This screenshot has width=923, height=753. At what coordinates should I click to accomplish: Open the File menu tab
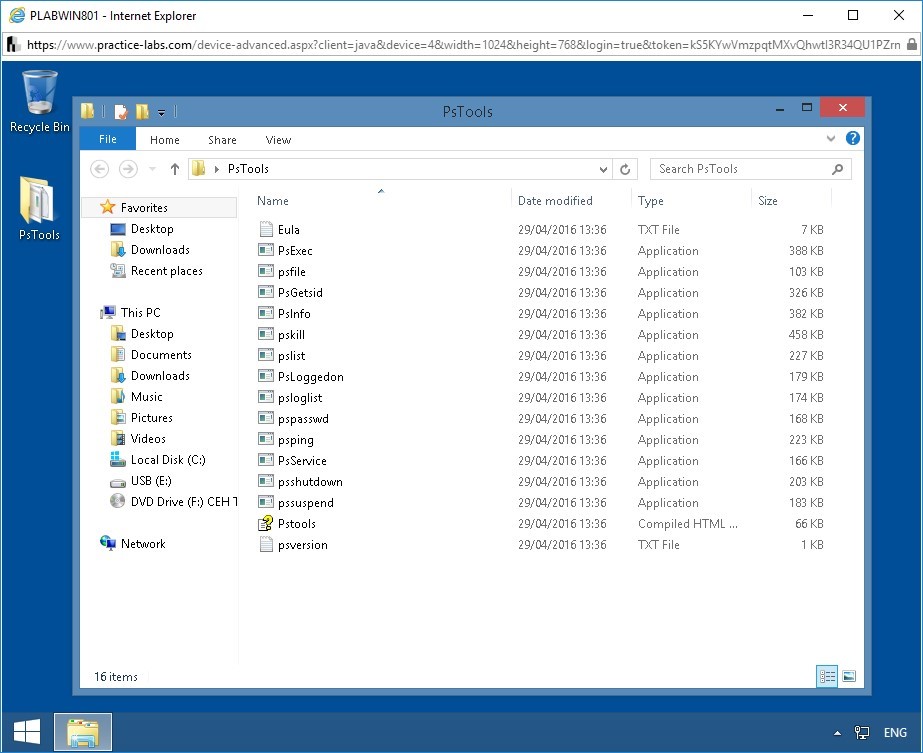tap(107, 140)
